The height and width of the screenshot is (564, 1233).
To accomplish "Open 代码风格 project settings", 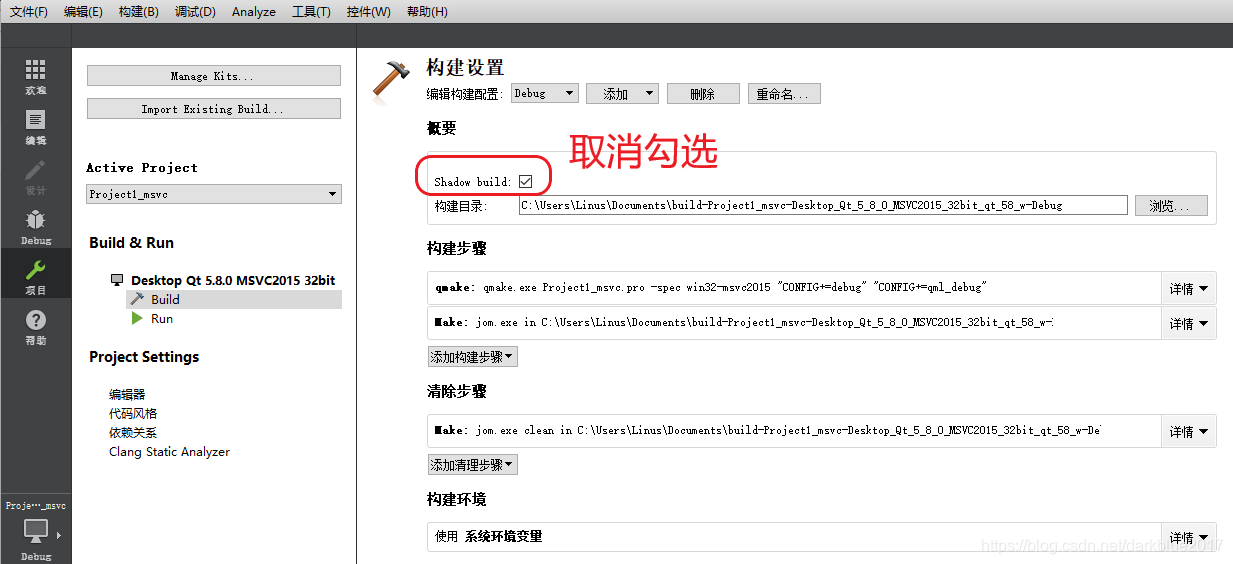I will [133, 413].
